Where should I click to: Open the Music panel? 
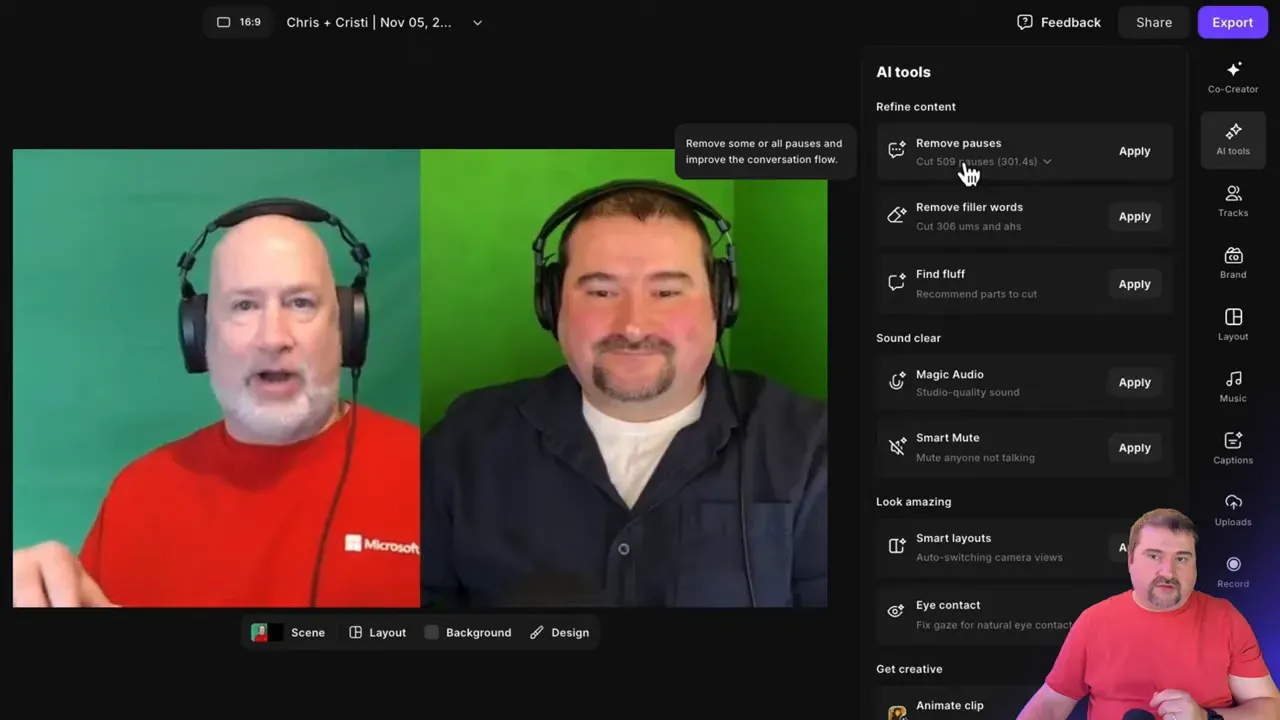pos(1232,387)
